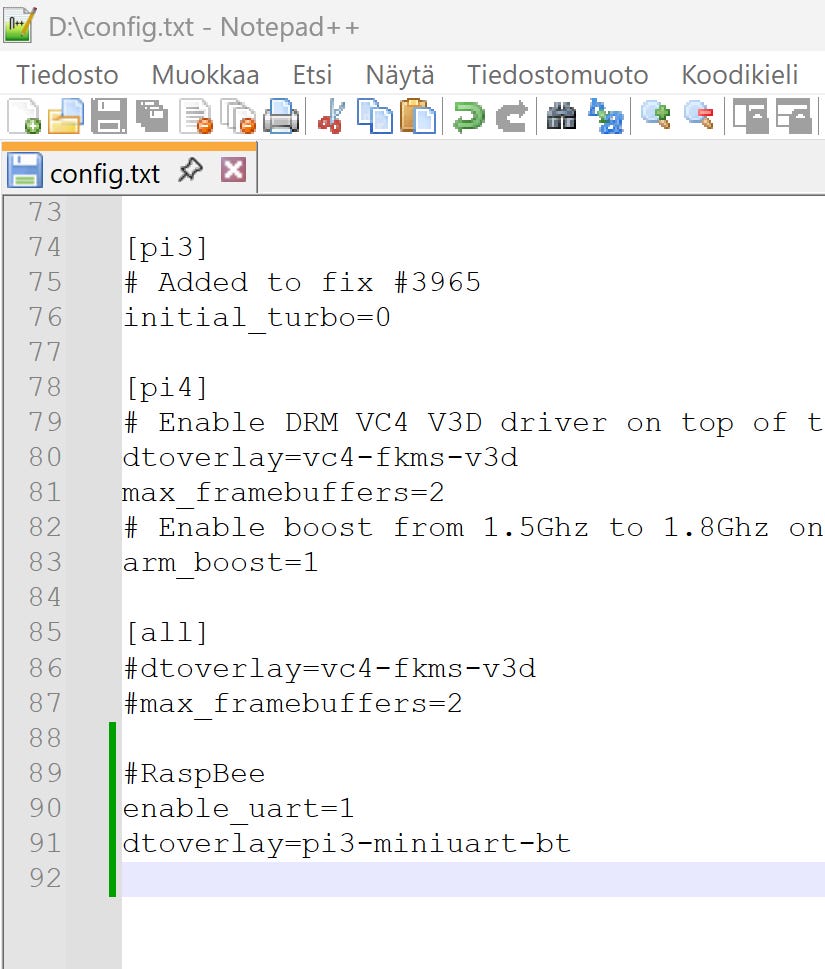Screen dimensions: 825x969
Task: Open the Koodikieli menu
Action: tap(740, 75)
